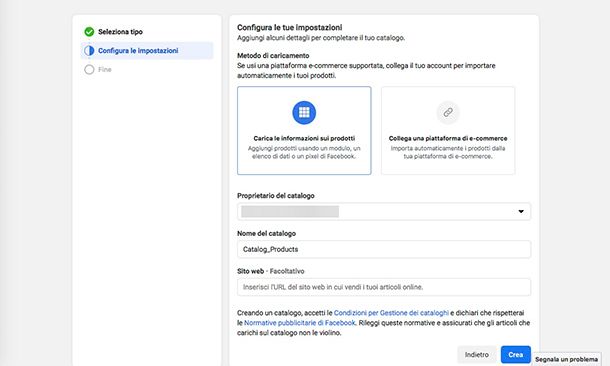
Task: Click Segnala un problema
Action: (x=566, y=359)
